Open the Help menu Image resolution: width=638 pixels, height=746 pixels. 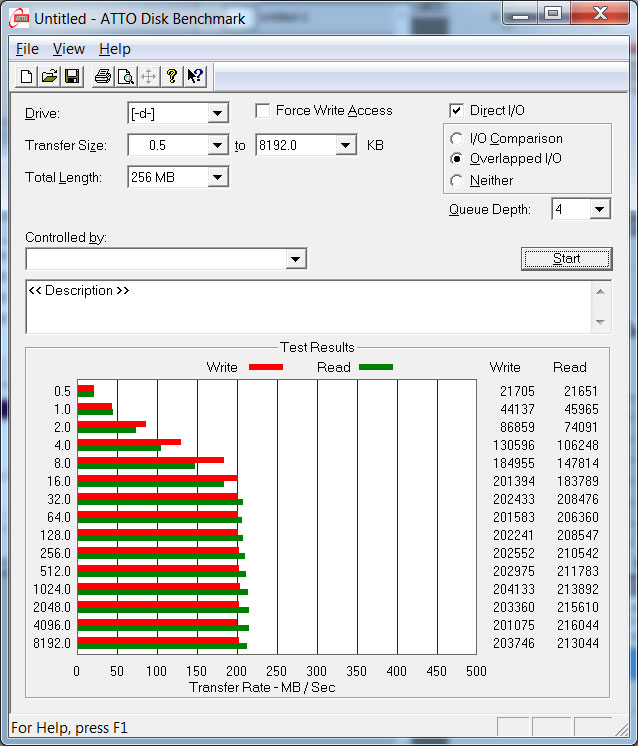click(x=115, y=49)
